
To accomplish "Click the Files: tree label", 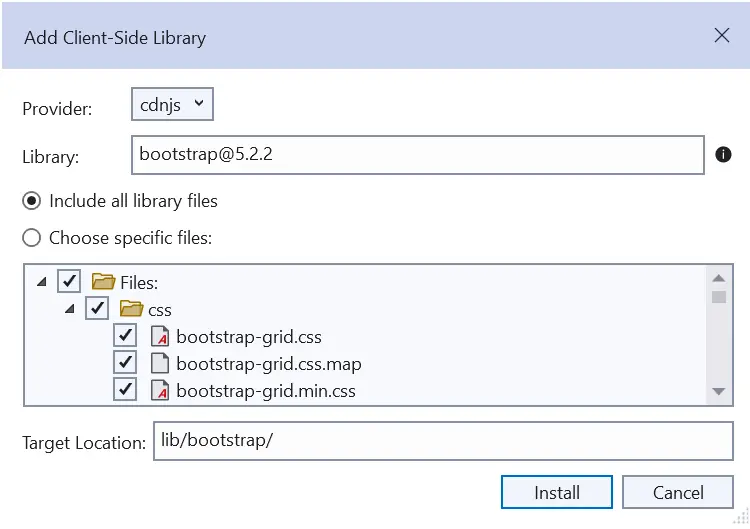I will tap(139, 283).
